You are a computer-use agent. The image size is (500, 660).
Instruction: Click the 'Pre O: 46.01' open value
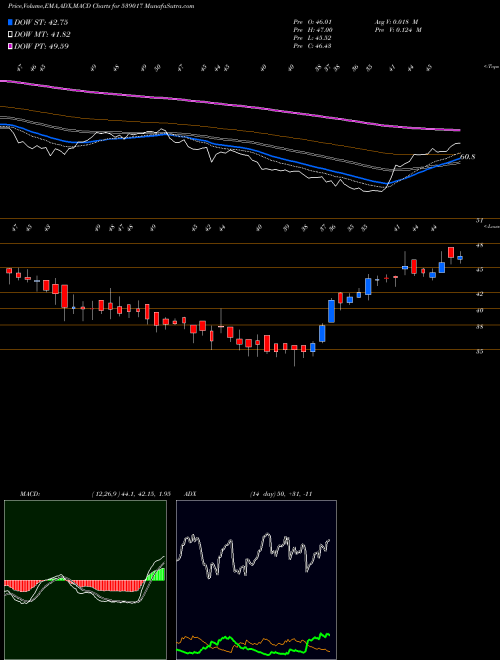tap(314, 22)
